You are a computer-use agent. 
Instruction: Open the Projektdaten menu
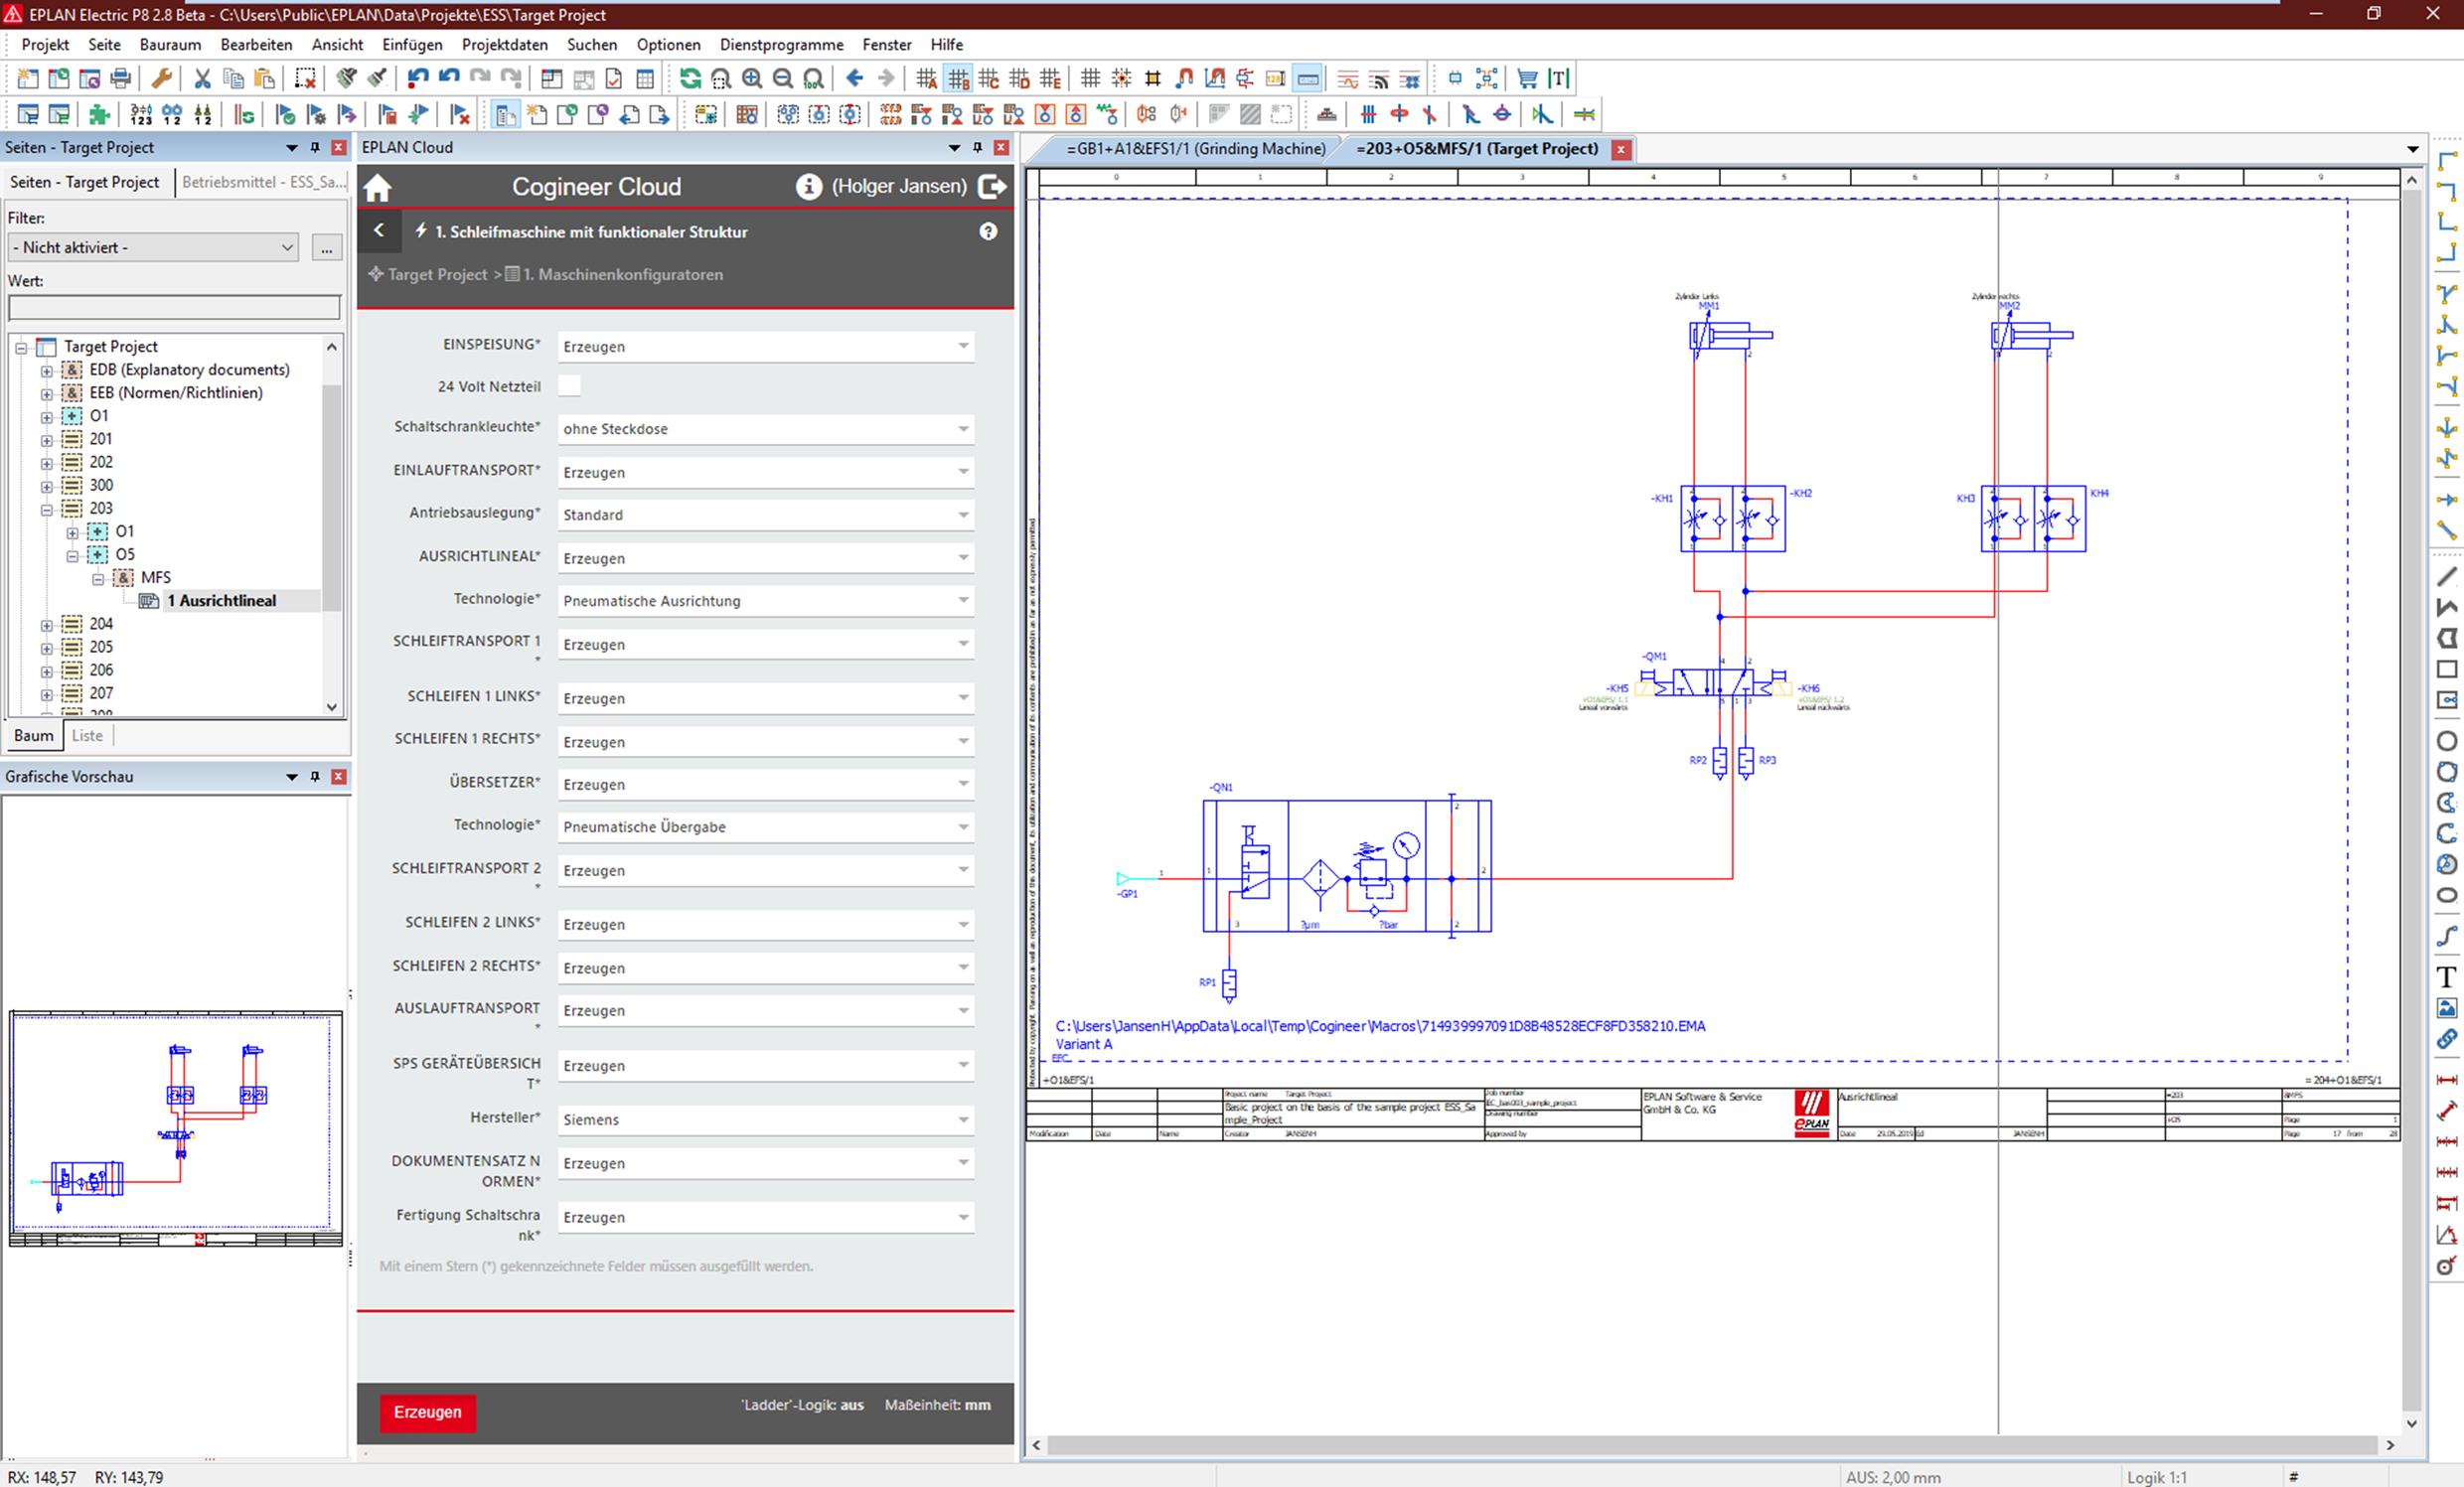click(x=504, y=44)
